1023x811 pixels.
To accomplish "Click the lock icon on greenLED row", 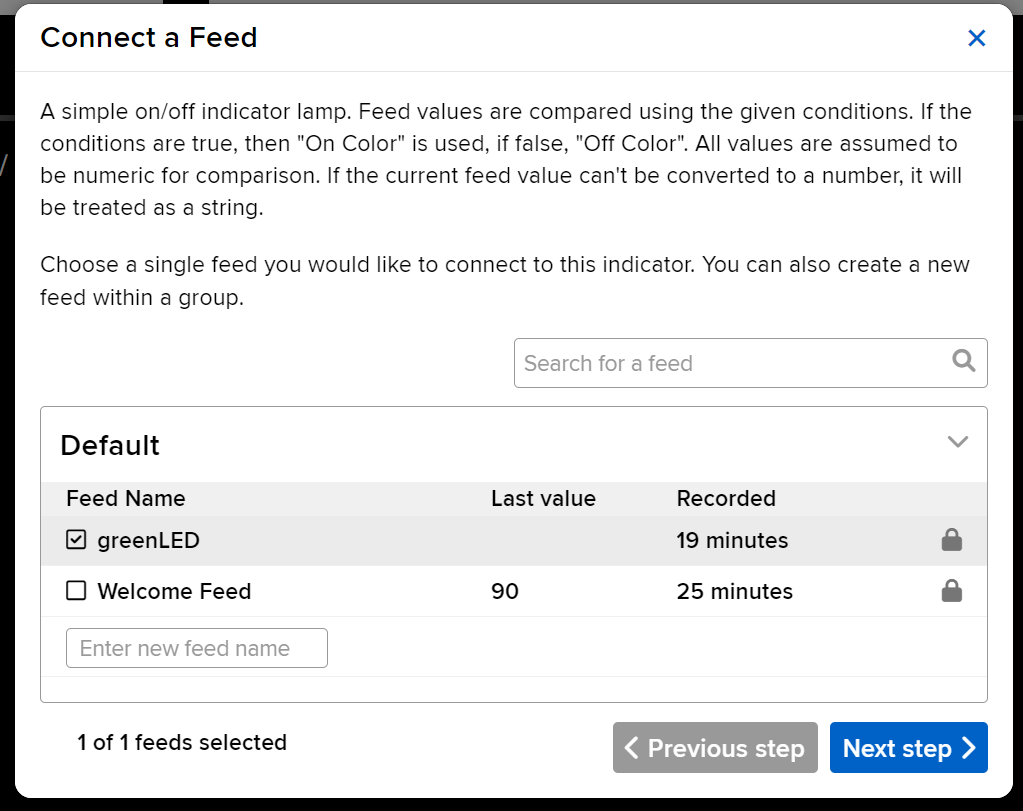I will click(951, 540).
